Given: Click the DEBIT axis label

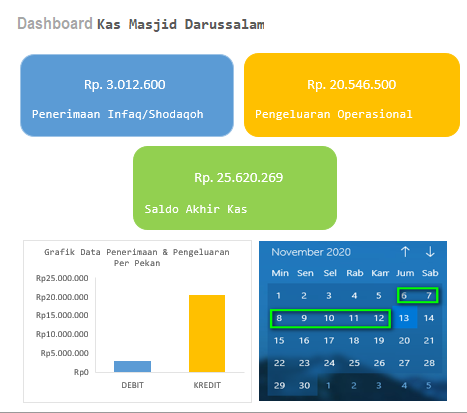Looking at the screenshot, I should coord(132,385).
